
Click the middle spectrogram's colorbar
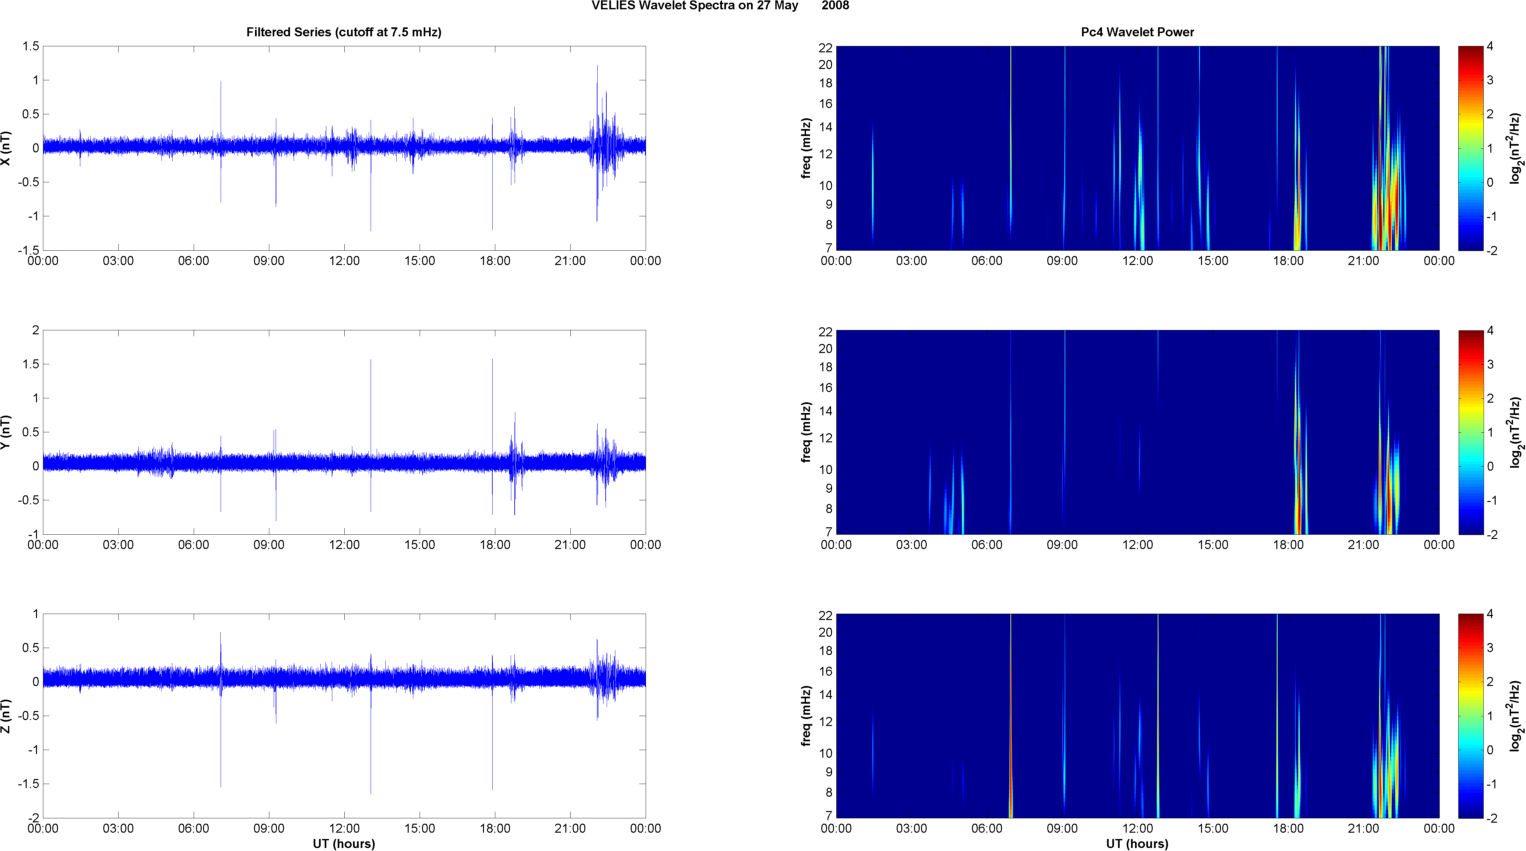coord(1470,432)
